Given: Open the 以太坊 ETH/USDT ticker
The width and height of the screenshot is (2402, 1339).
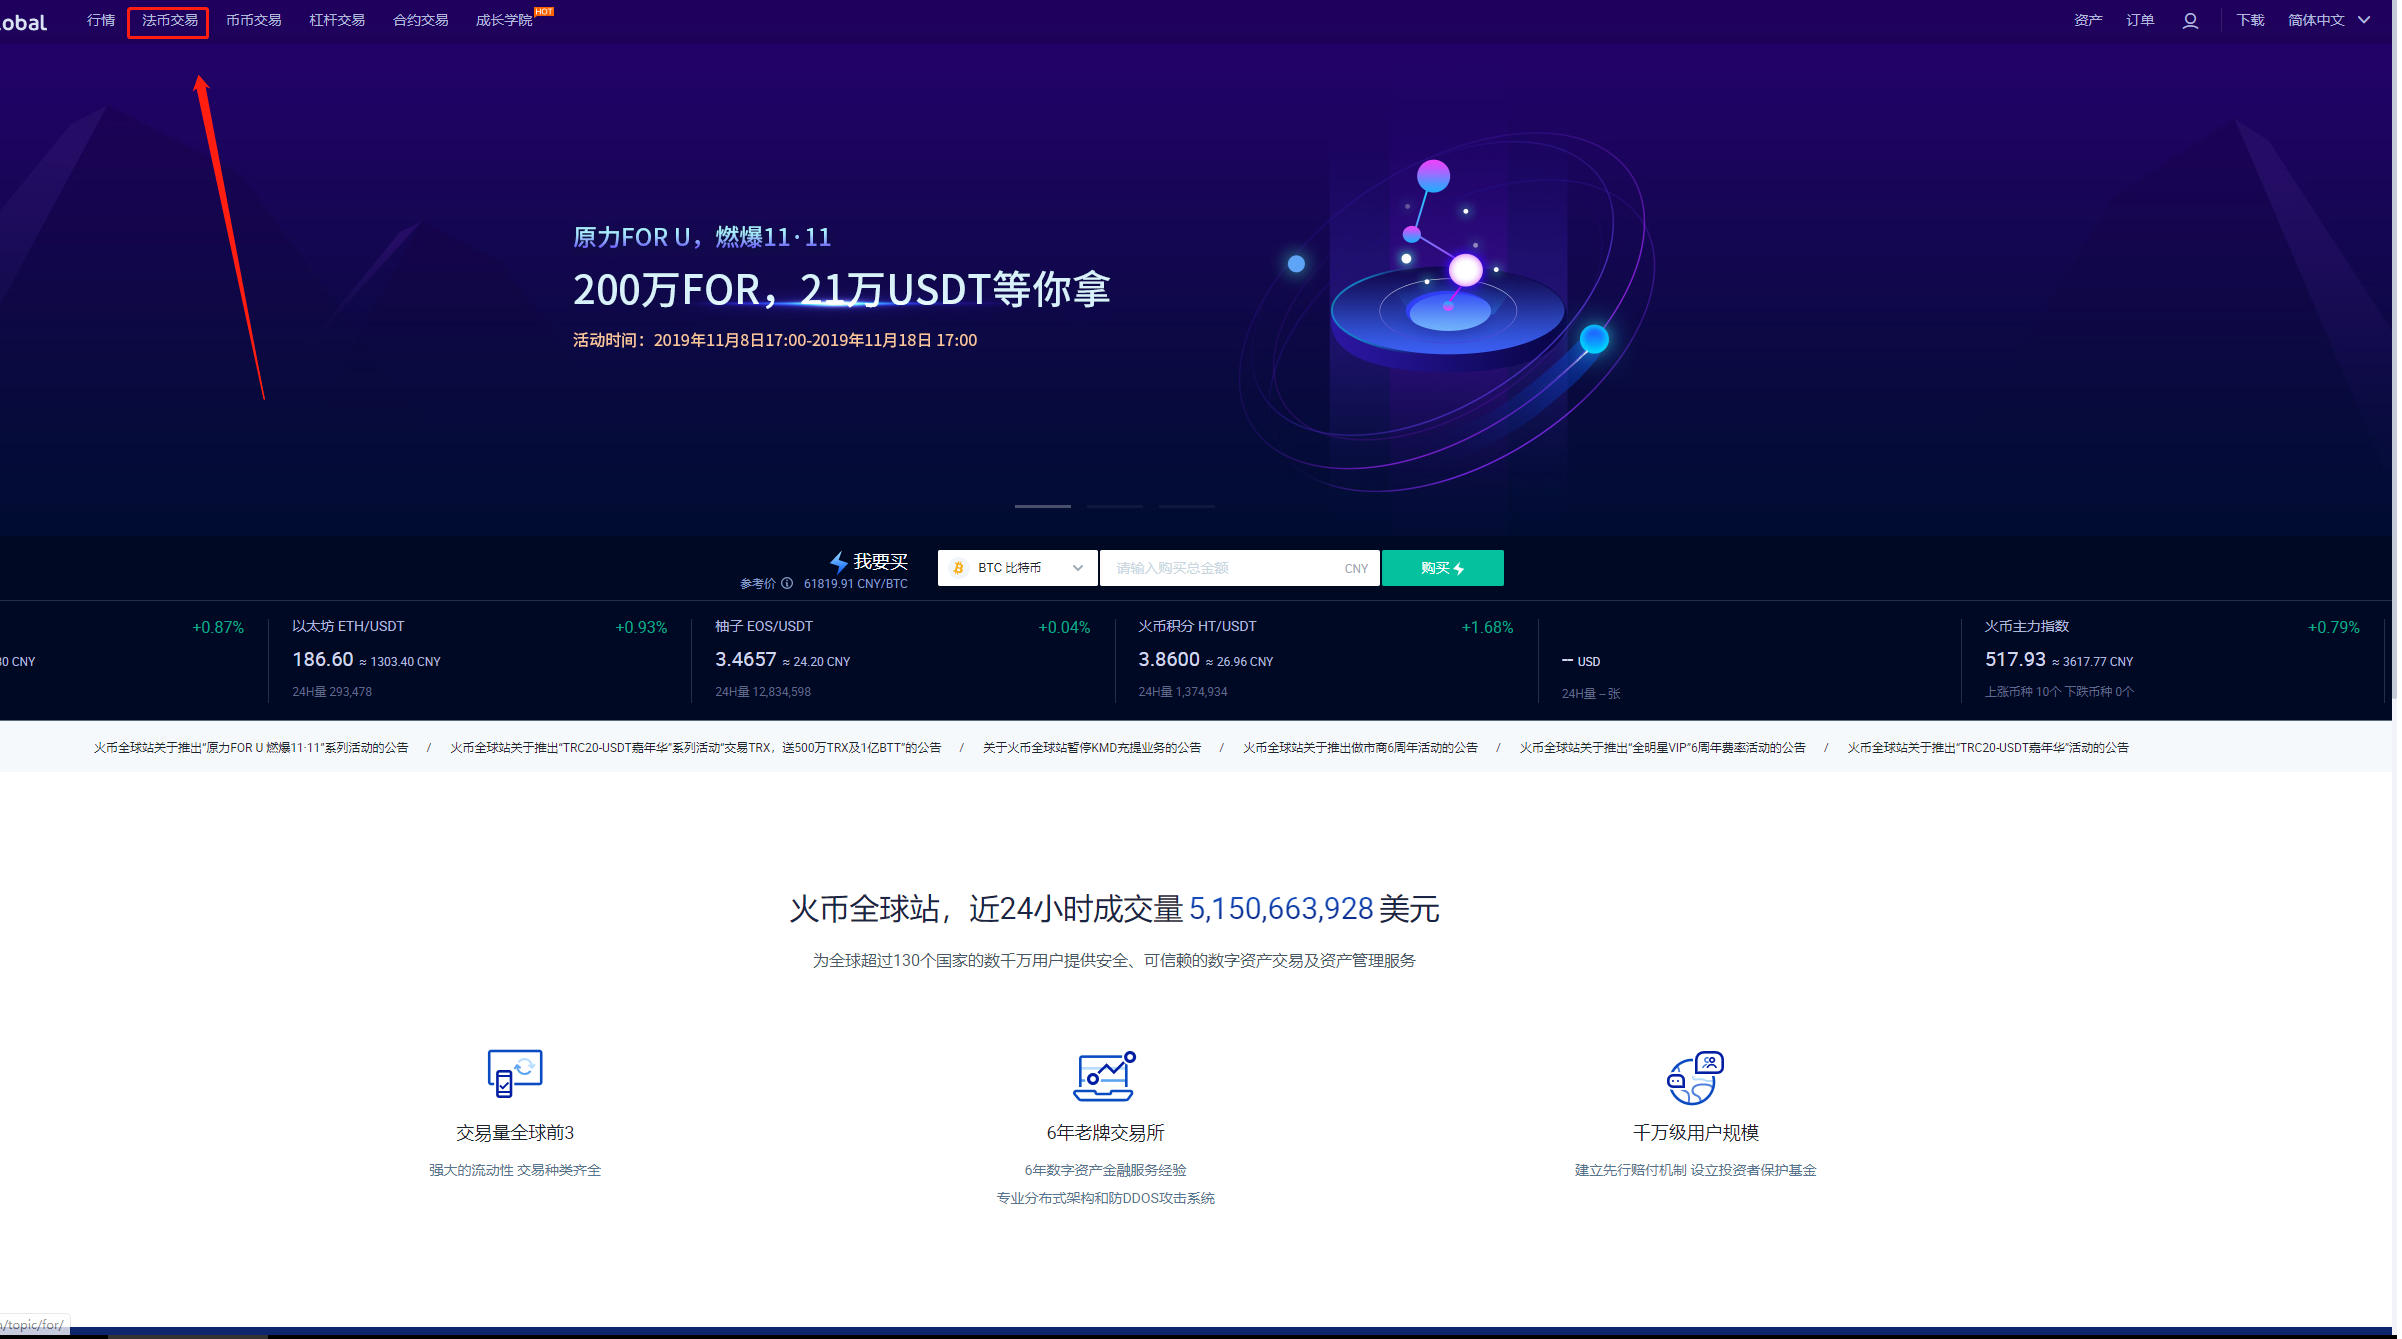Looking at the screenshot, I should [480, 659].
